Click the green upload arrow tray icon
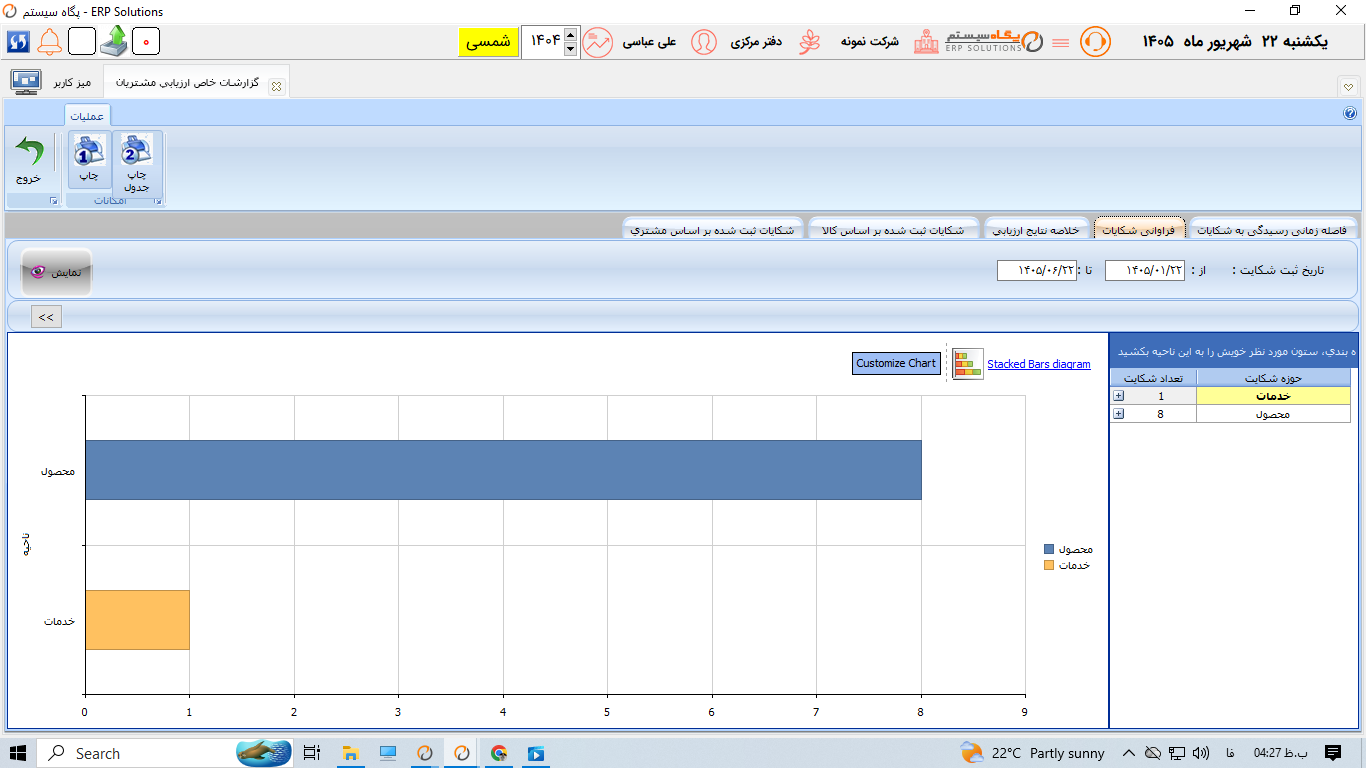Screen dimensions: 1366x768 114,41
